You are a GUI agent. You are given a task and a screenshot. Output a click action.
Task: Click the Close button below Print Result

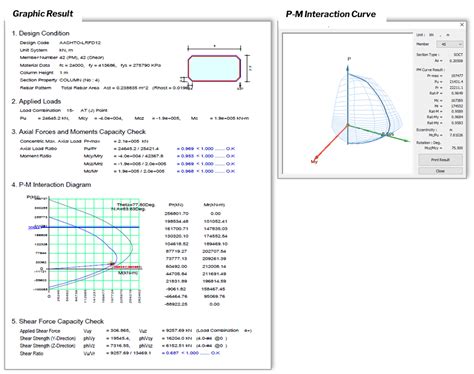click(440, 171)
